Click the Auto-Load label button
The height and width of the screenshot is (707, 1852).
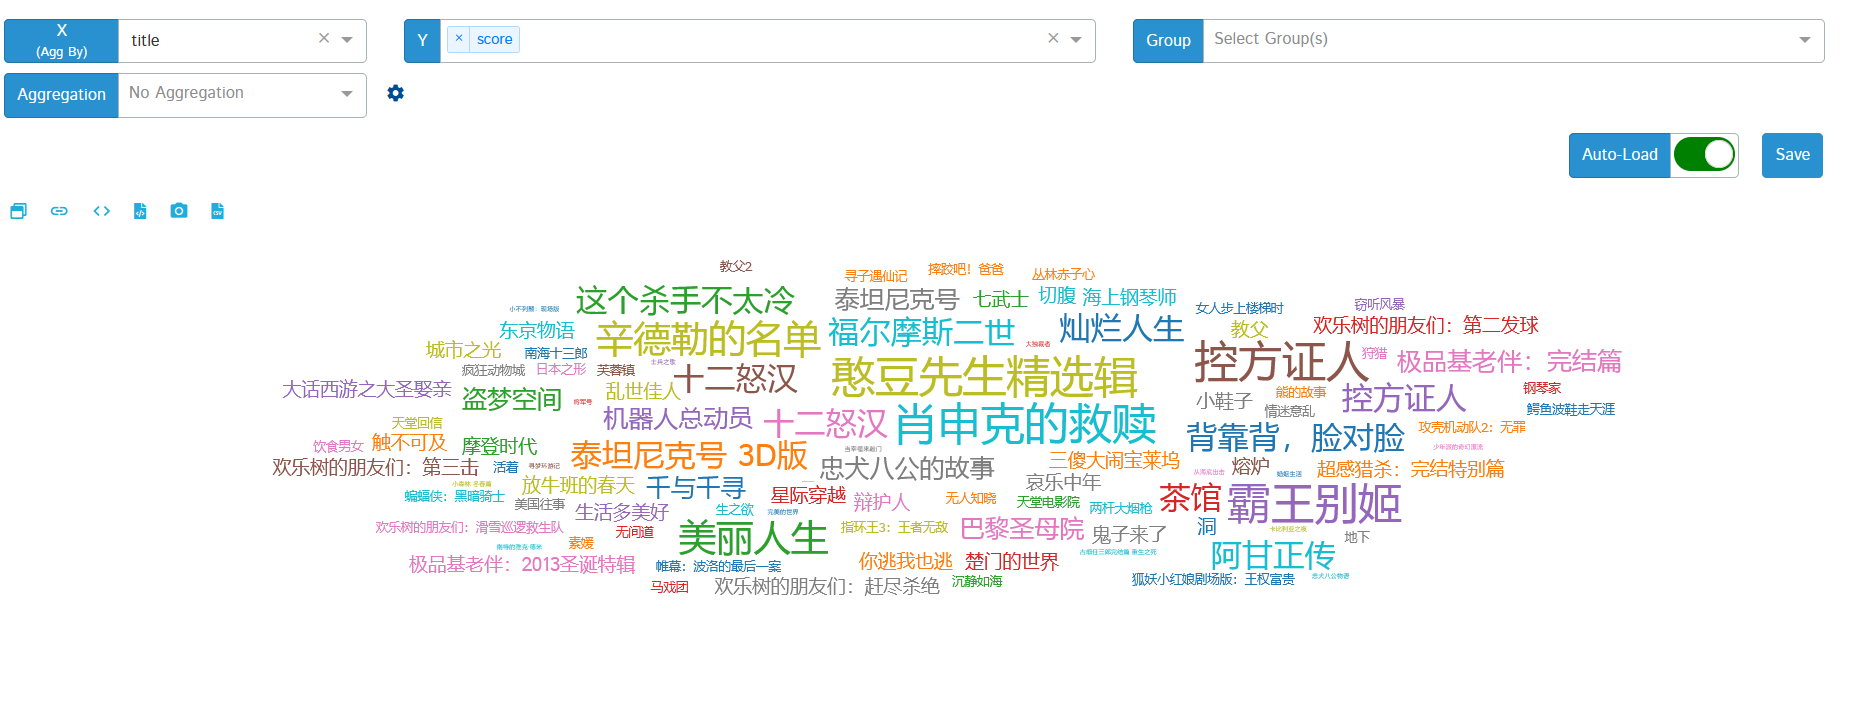pyautogui.click(x=1619, y=155)
